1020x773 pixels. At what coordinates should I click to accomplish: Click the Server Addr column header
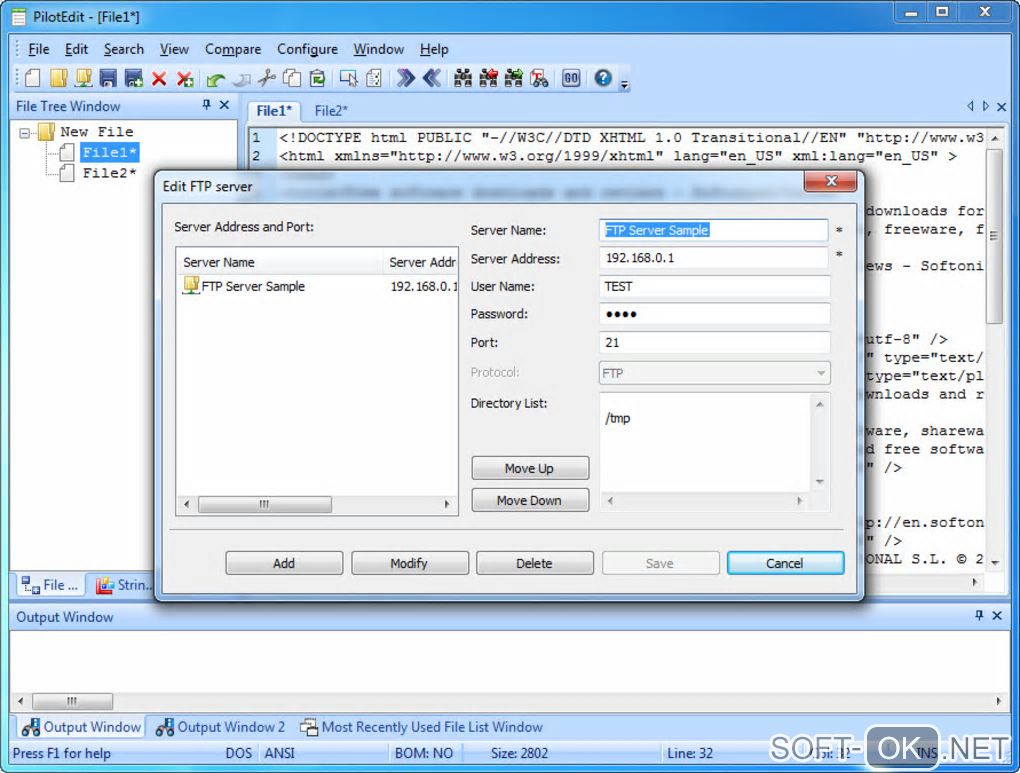pyautogui.click(x=421, y=262)
